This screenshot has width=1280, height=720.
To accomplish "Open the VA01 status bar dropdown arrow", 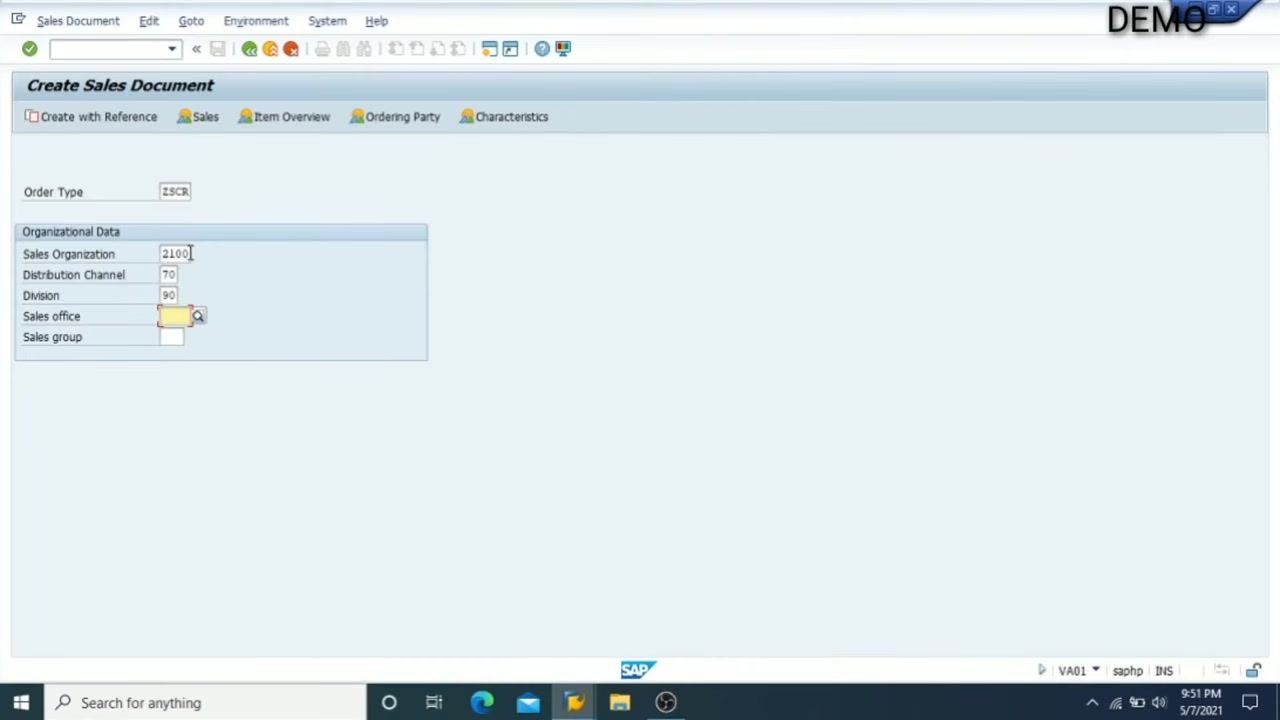I will (x=1096, y=671).
